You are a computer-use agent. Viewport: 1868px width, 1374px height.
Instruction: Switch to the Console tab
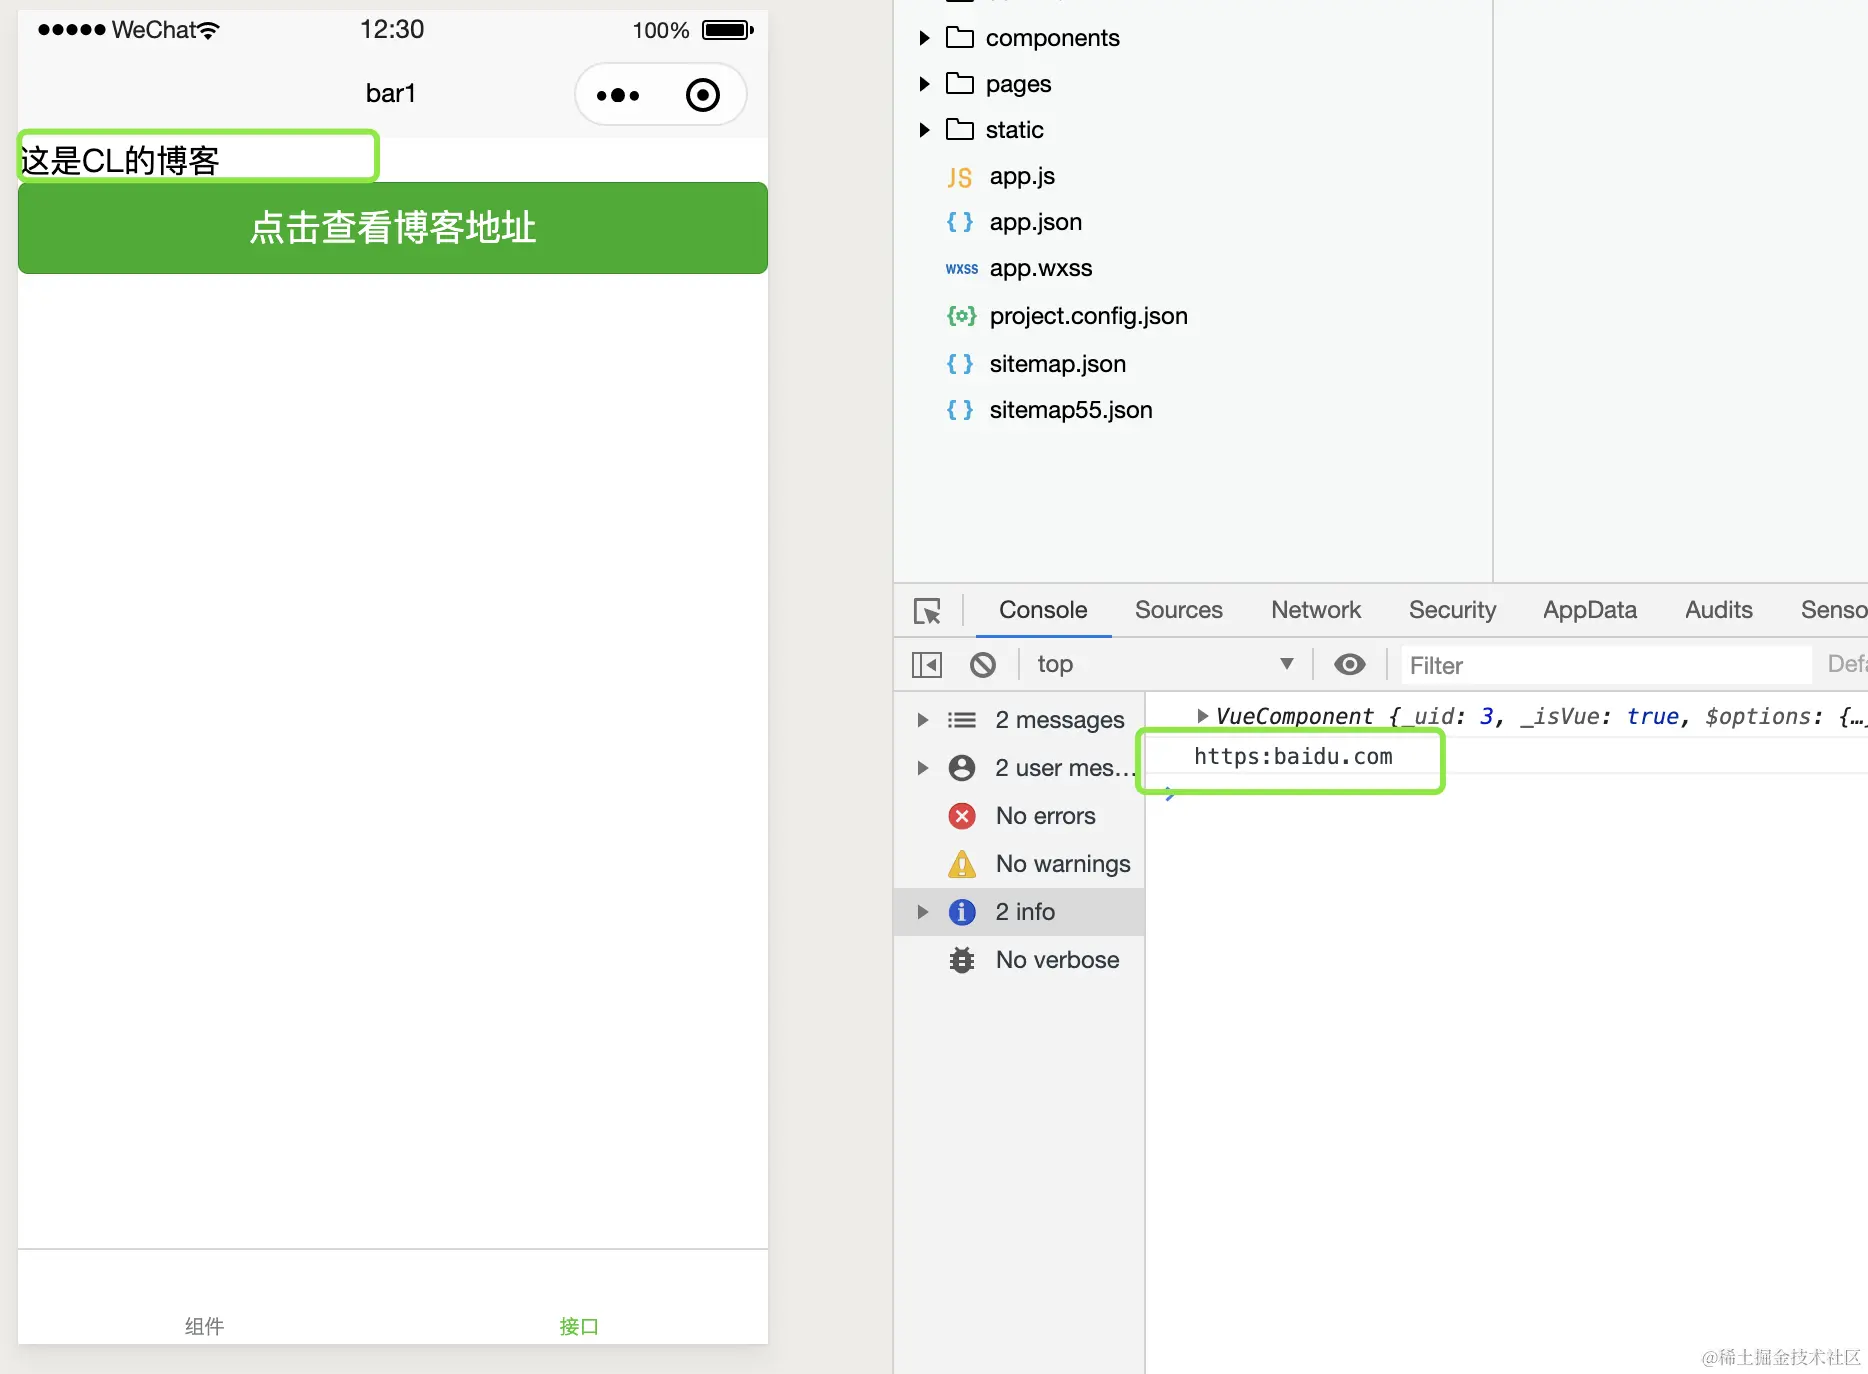[x=1043, y=610]
